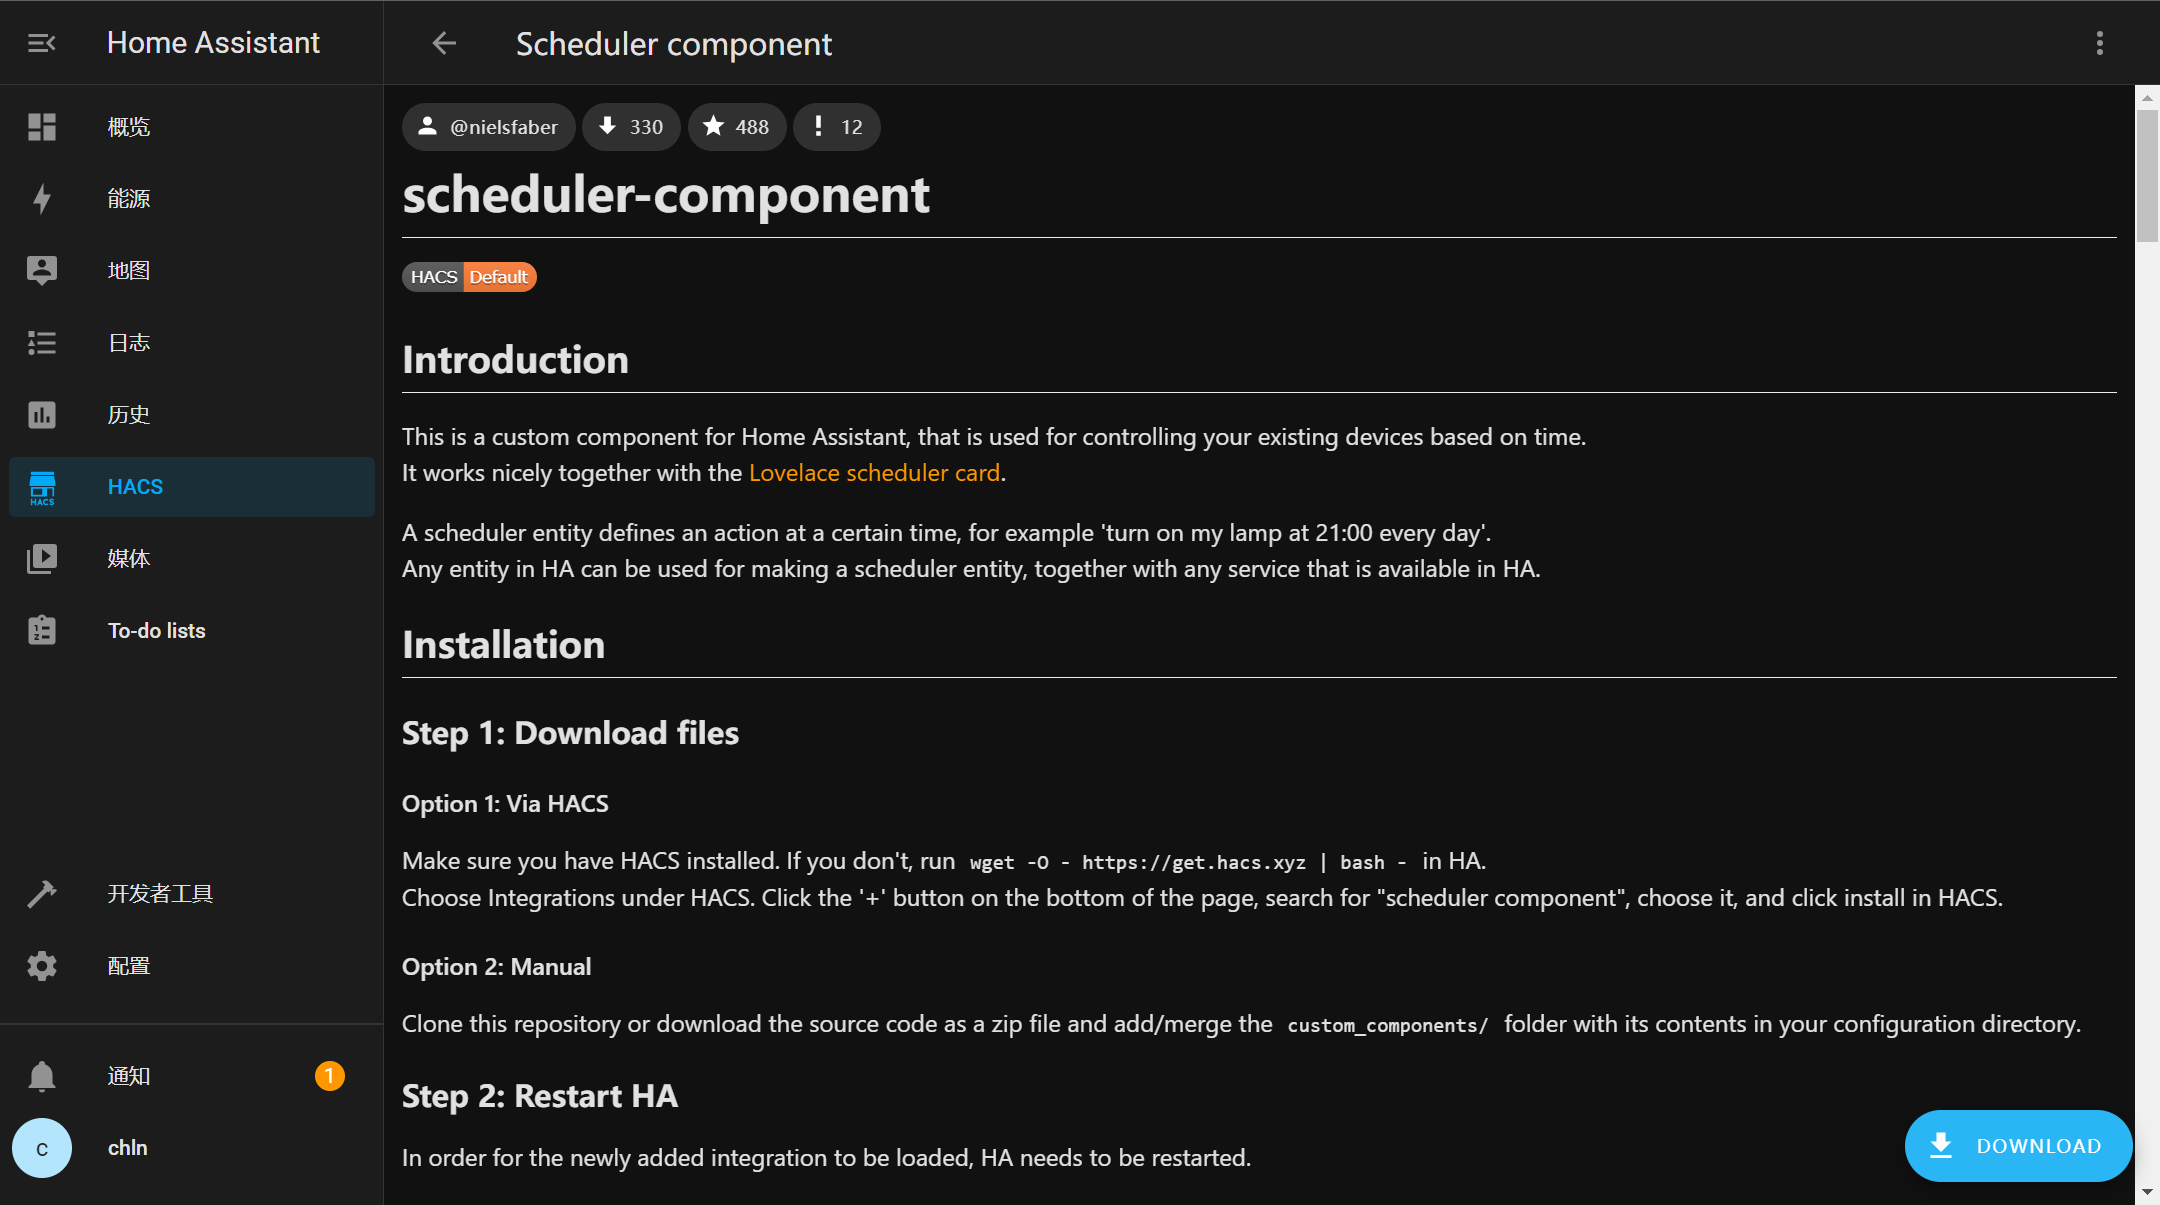Select 能源 in the sidebar
This screenshot has height=1205, width=2160.
[192, 199]
